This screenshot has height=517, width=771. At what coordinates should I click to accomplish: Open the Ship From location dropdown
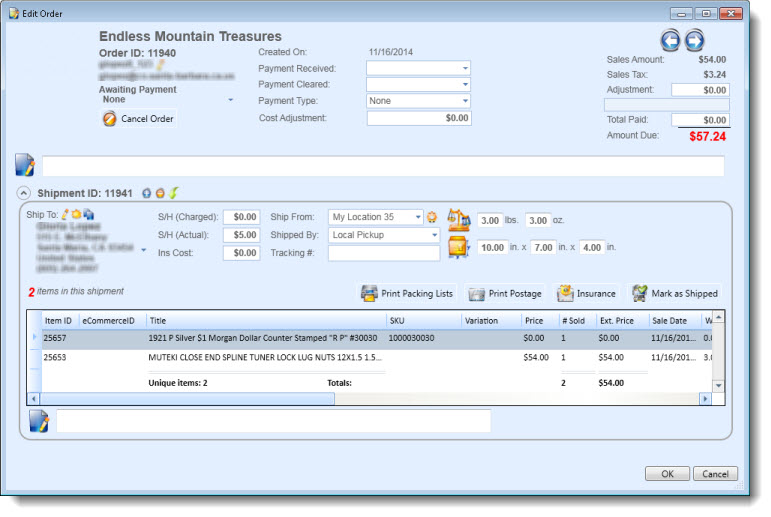(x=417, y=217)
